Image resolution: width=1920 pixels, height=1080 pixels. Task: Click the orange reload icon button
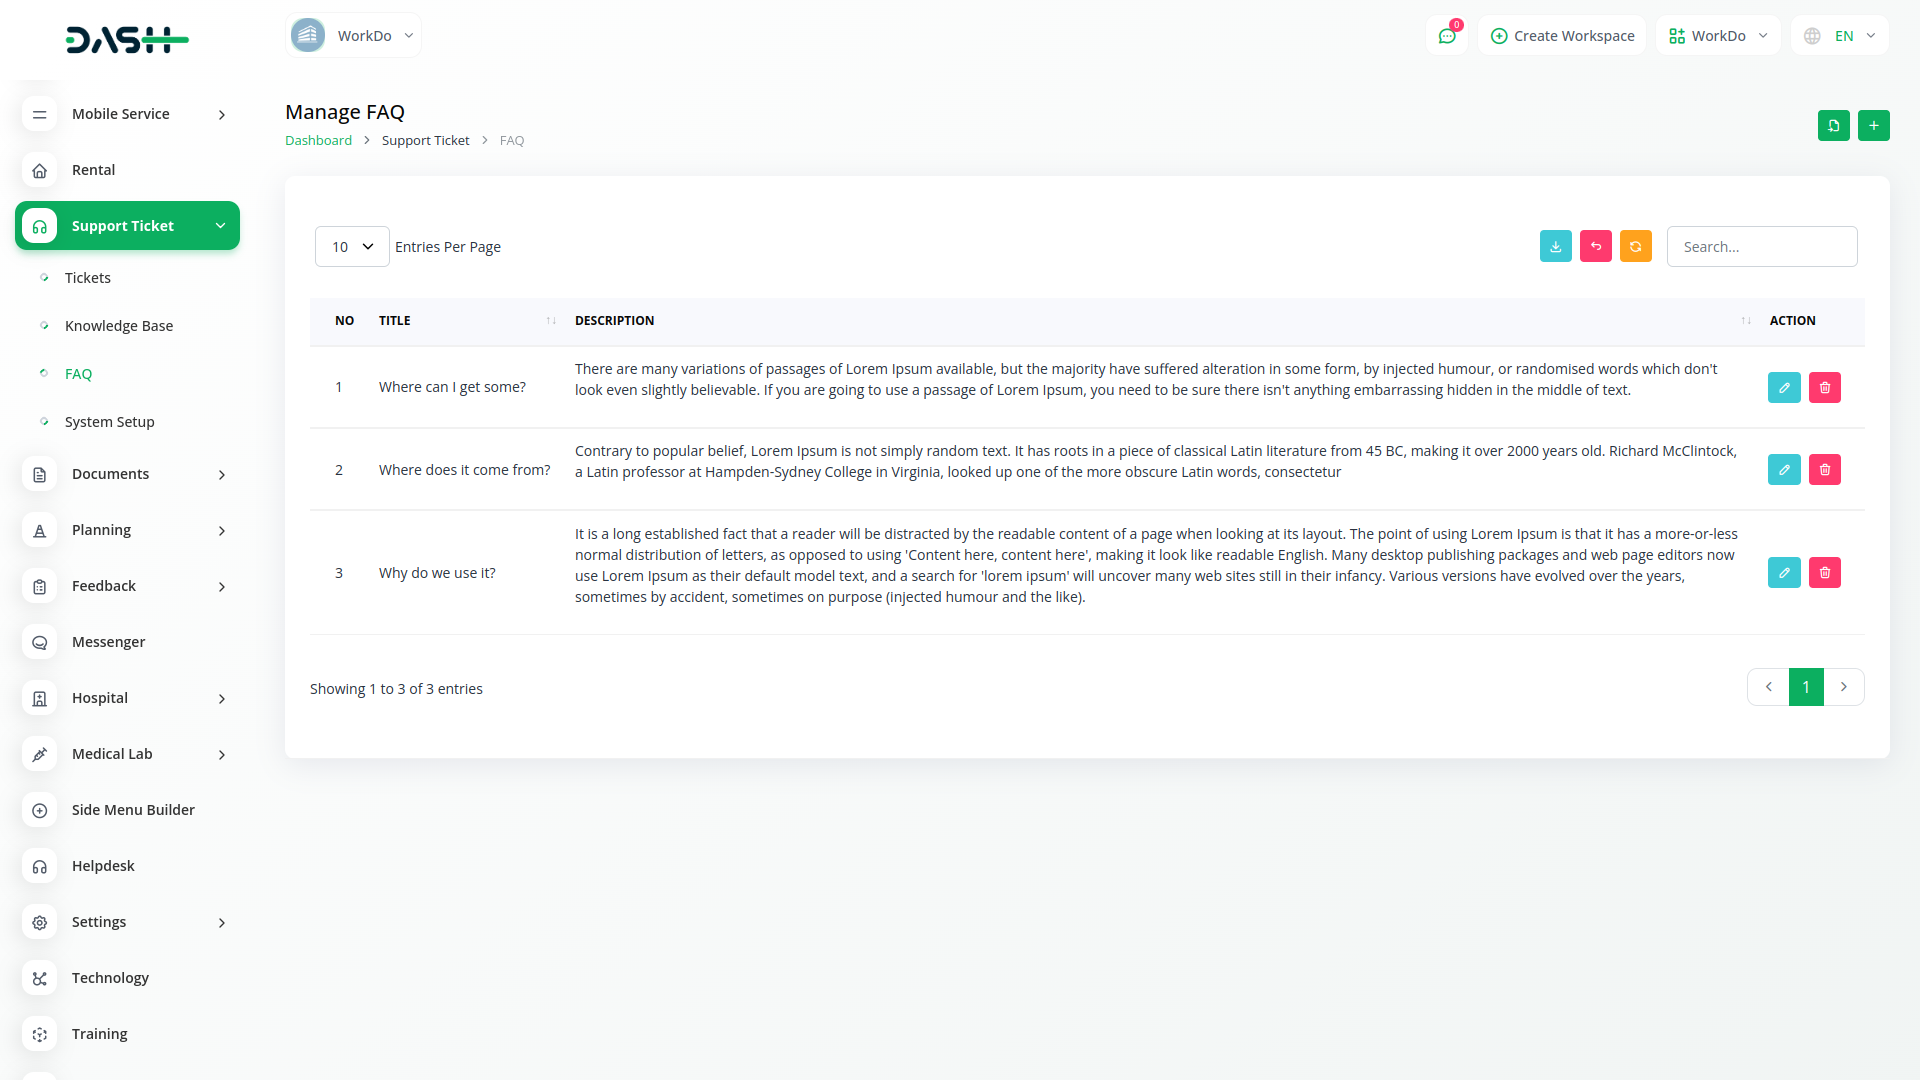1635,247
